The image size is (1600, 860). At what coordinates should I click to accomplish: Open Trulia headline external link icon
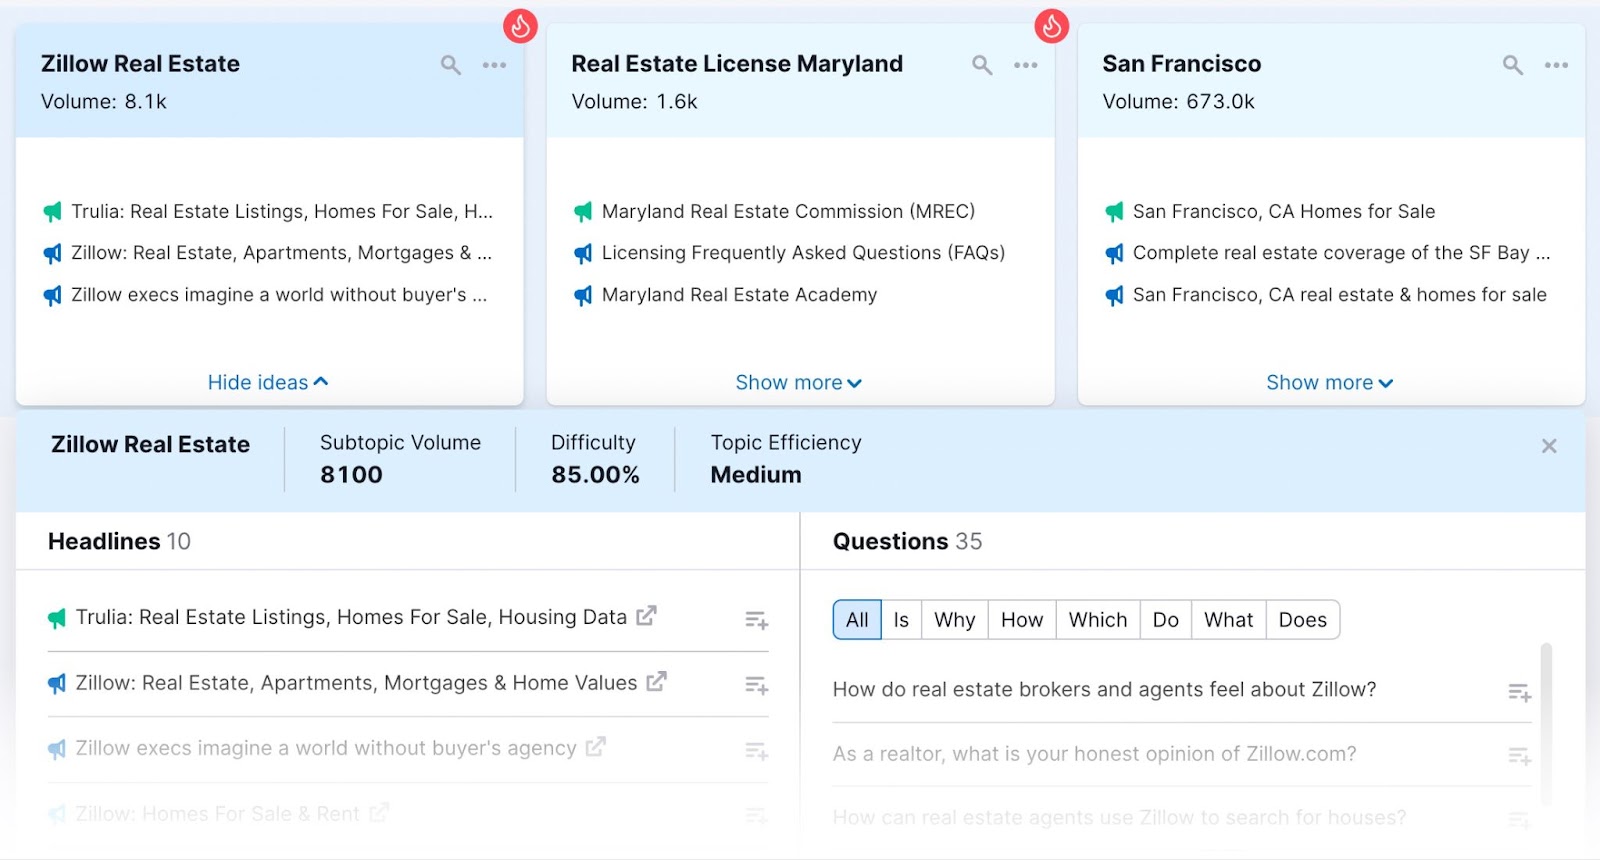[646, 616]
